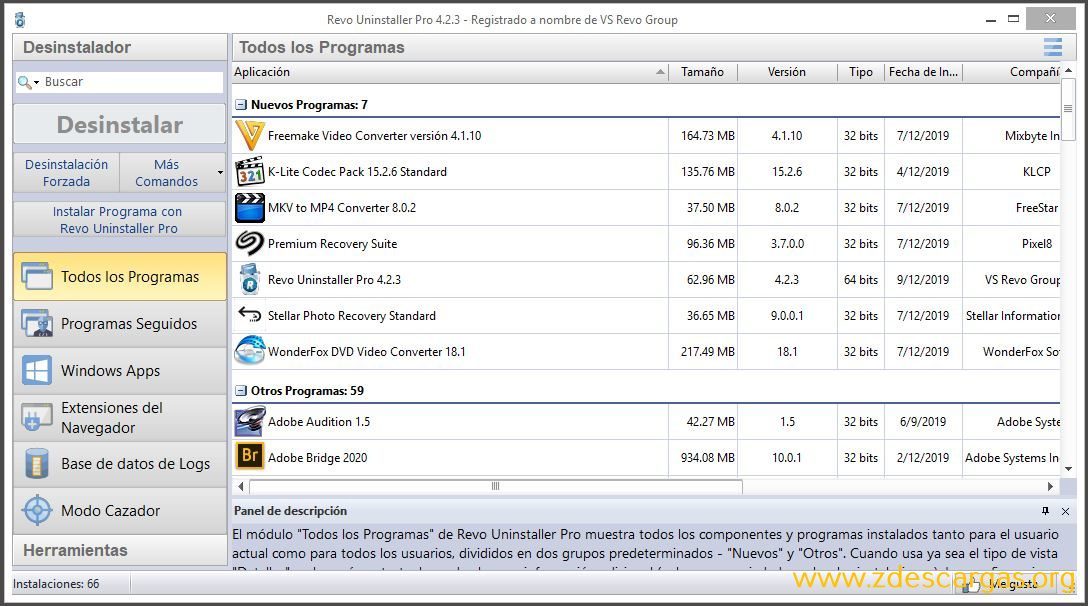Screen dimensions: 1088x606
Task: Click the sort arrow in the Aplicación column
Action: (660, 71)
